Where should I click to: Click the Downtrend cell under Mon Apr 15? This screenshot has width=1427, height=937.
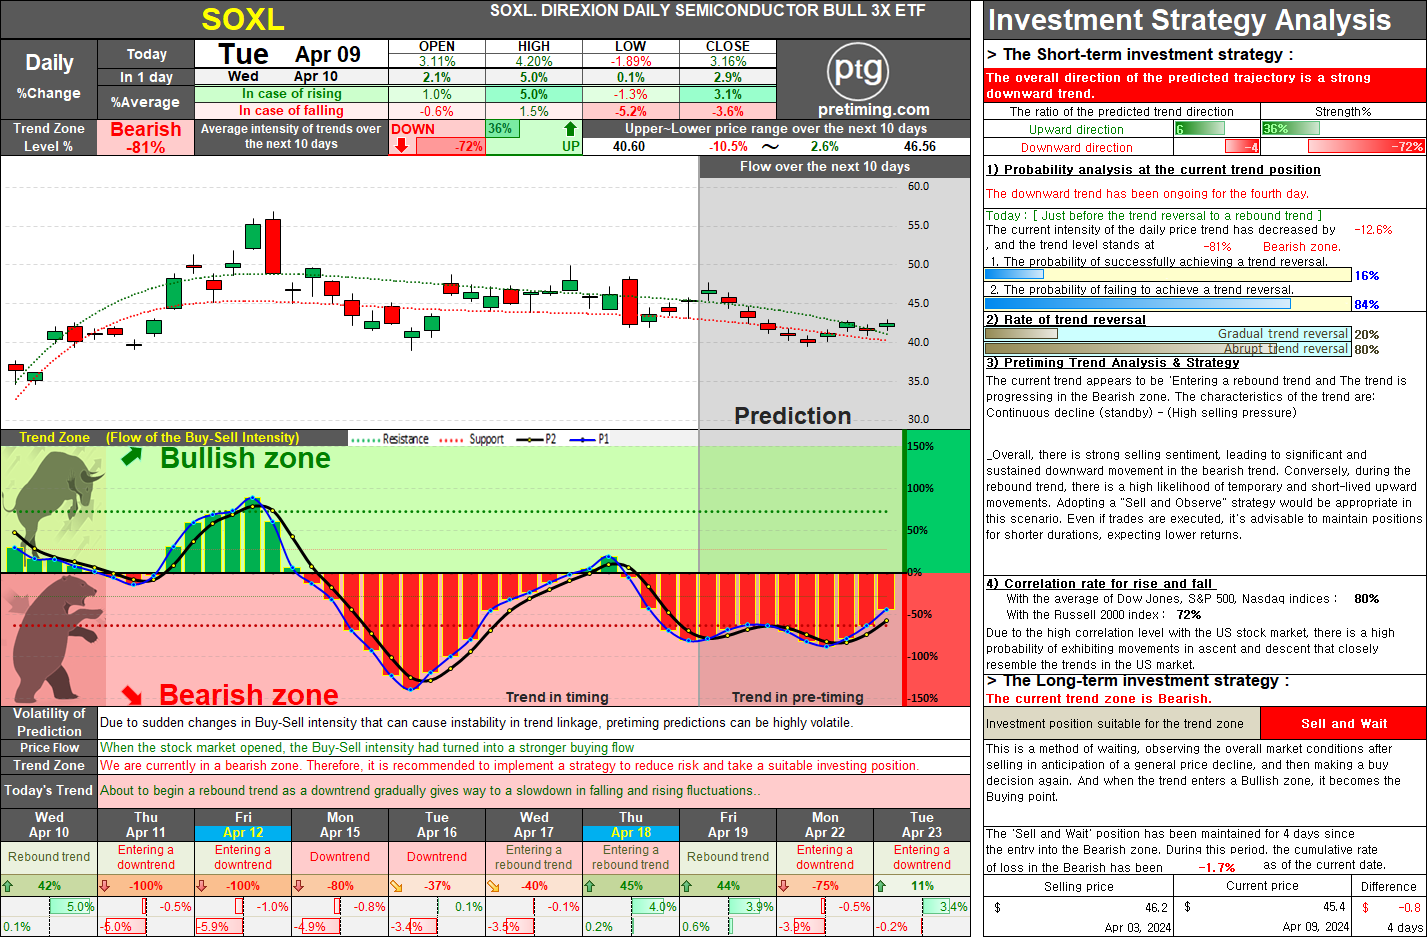click(340, 857)
